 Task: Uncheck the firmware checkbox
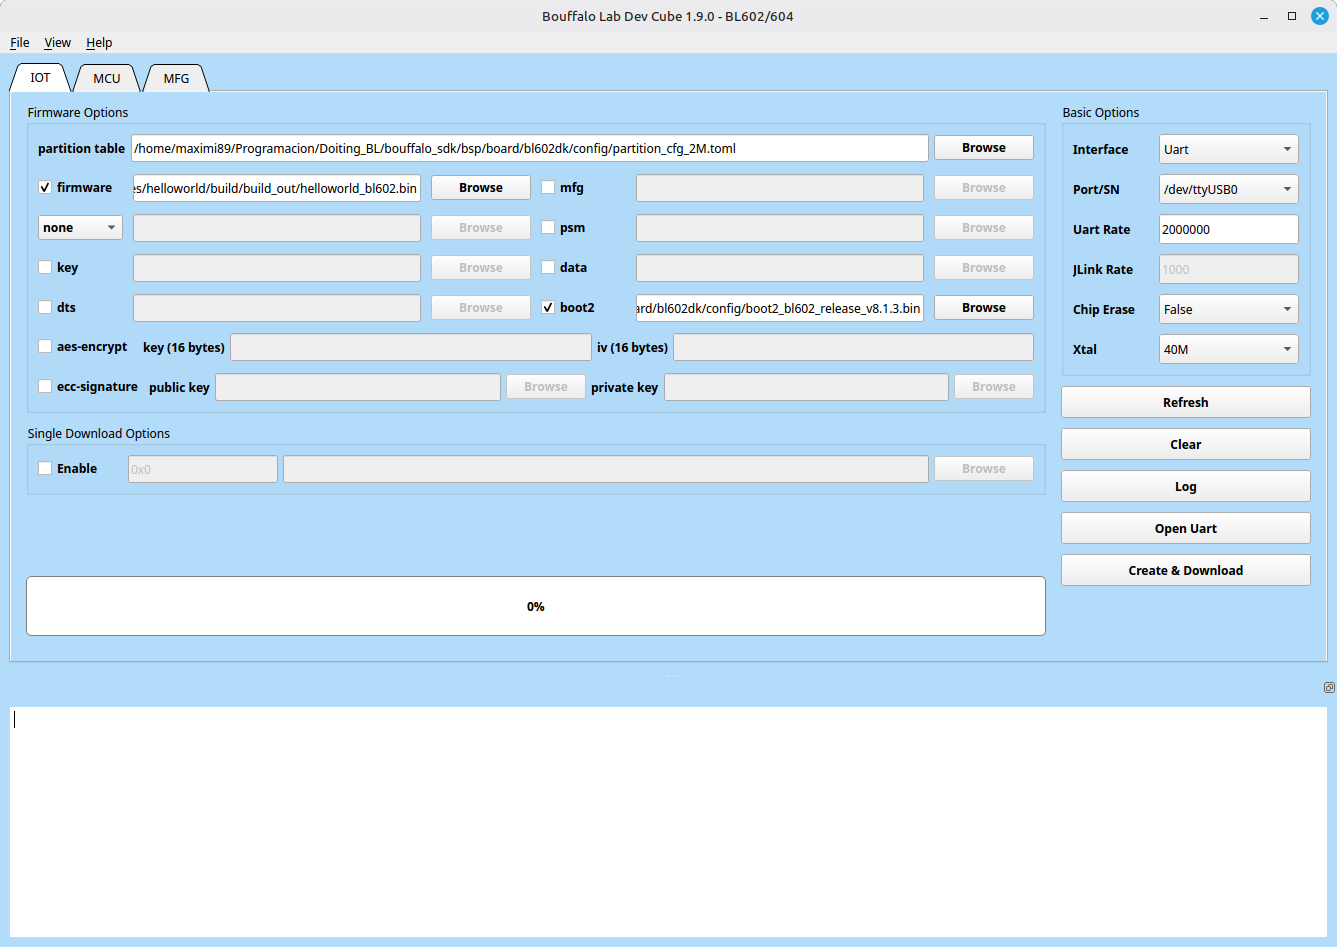click(45, 188)
